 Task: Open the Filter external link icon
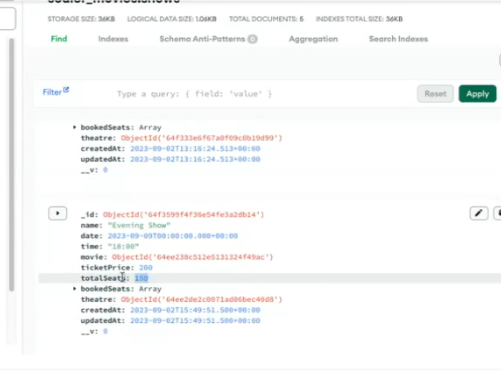66,90
